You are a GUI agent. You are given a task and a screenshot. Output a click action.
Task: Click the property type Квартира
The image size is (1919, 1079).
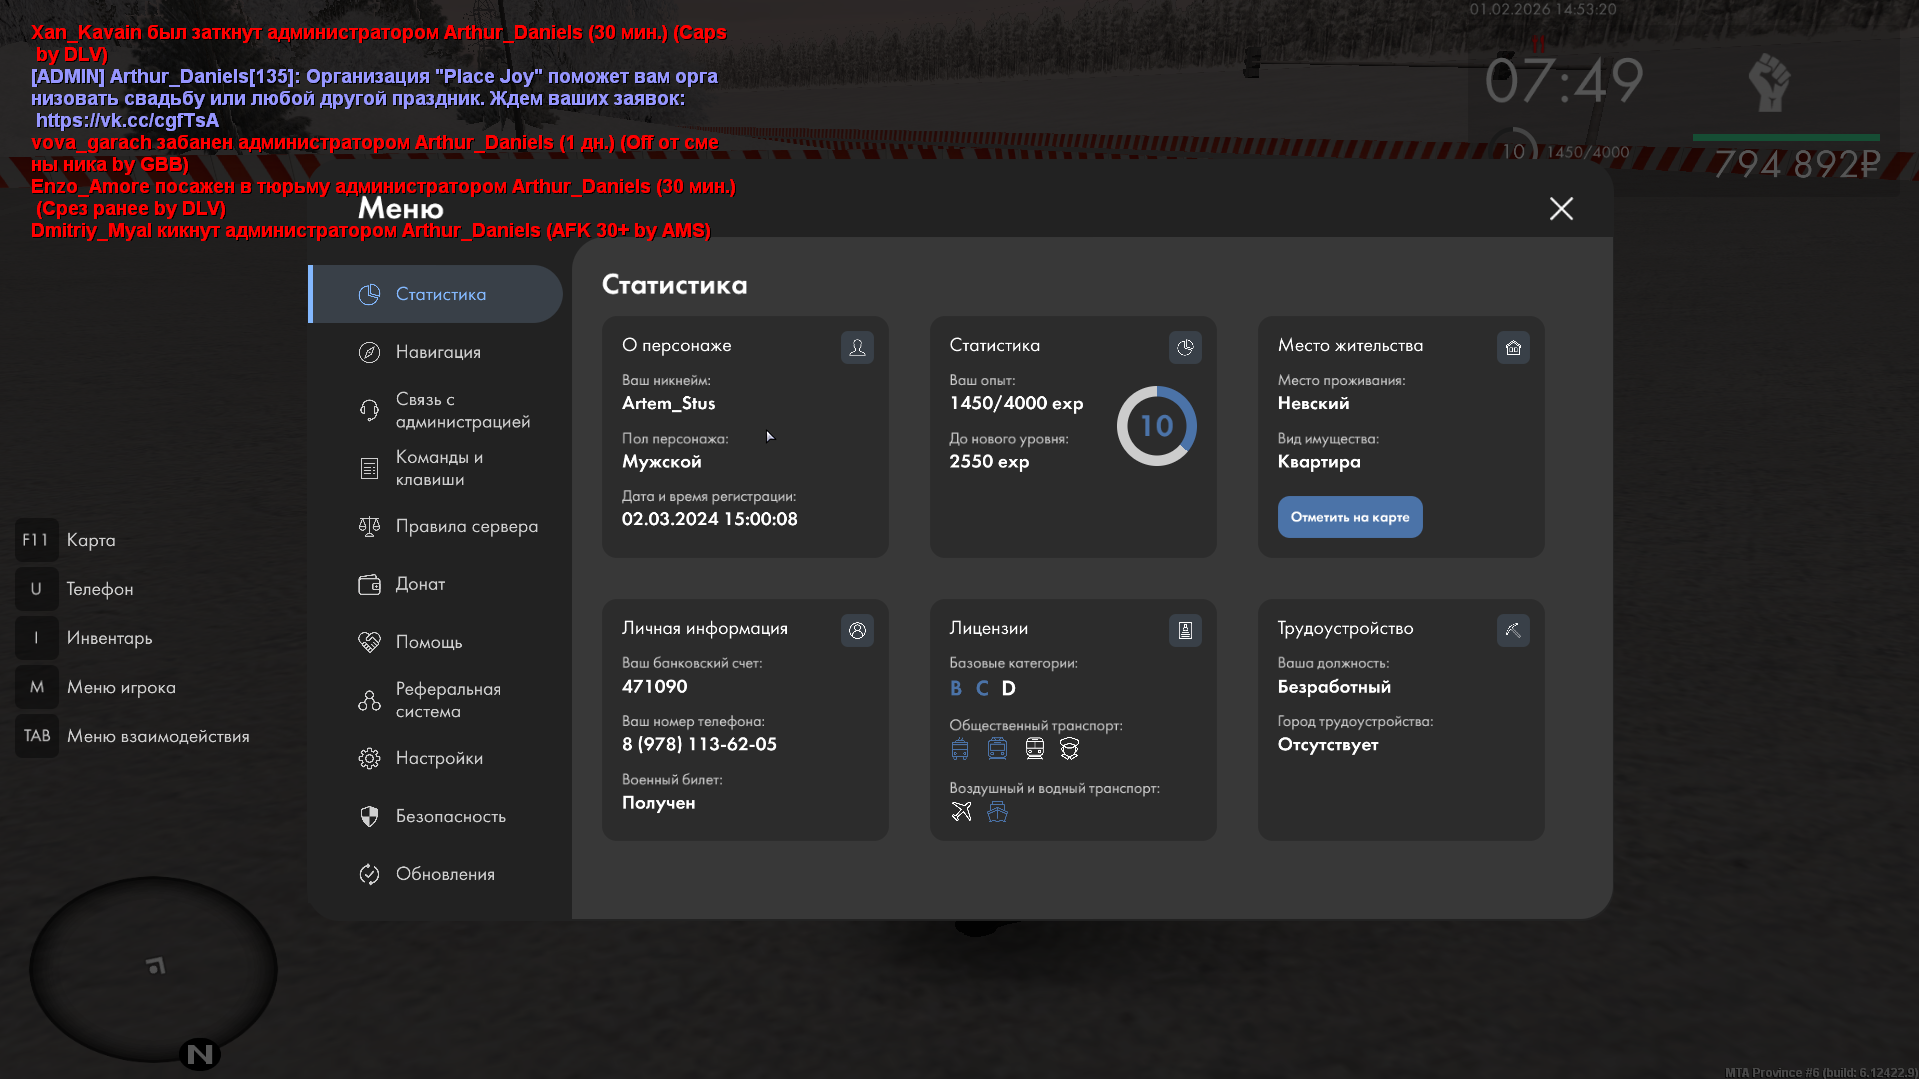tap(1319, 461)
